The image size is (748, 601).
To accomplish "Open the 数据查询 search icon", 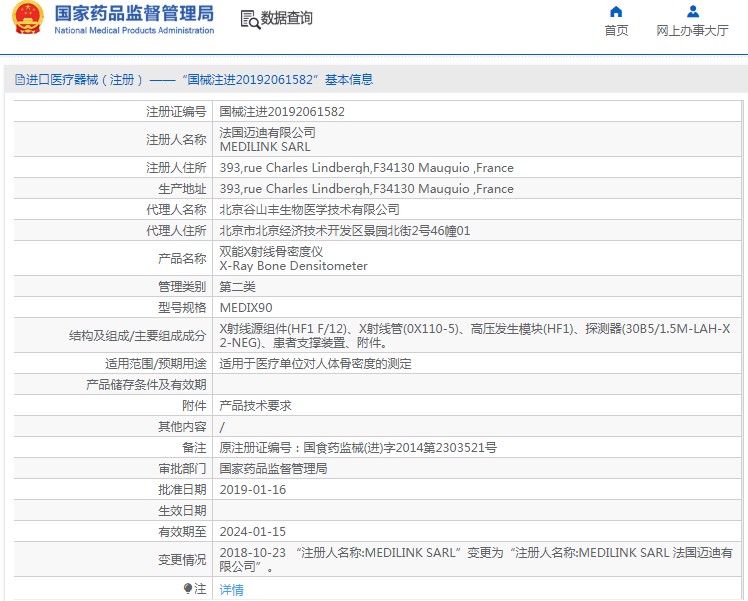I will pos(250,19).
